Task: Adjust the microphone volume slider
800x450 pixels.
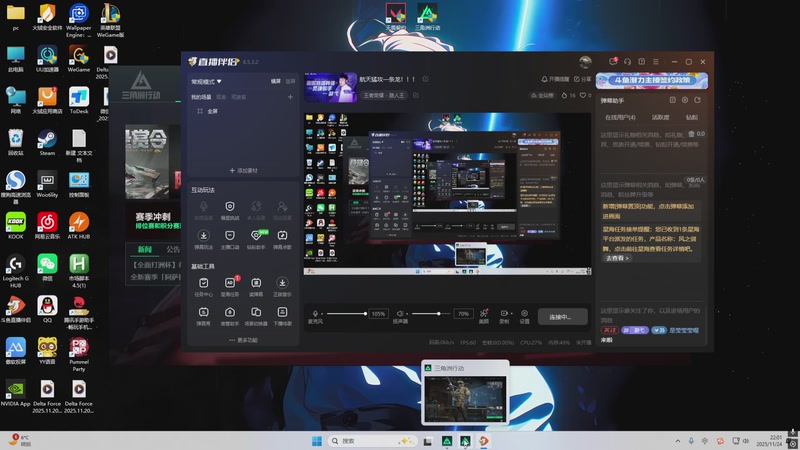Action: point(346,313)
